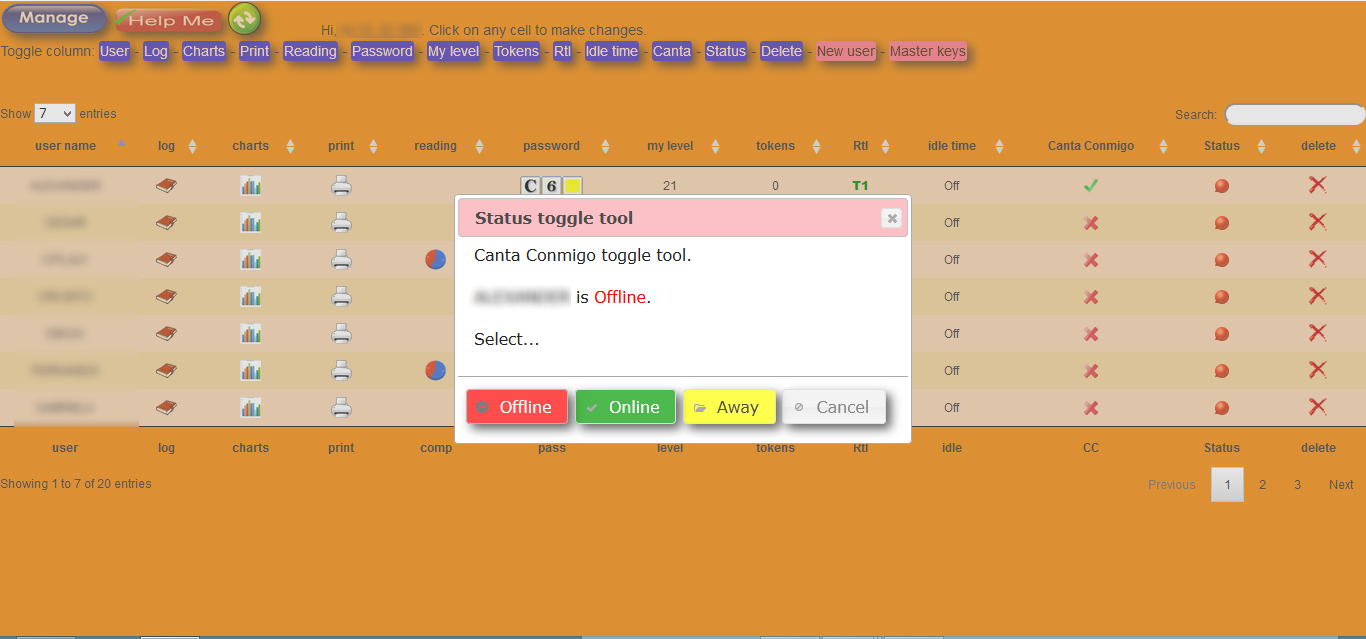
Task: Click the Help Me button
Action: [168, 20]
